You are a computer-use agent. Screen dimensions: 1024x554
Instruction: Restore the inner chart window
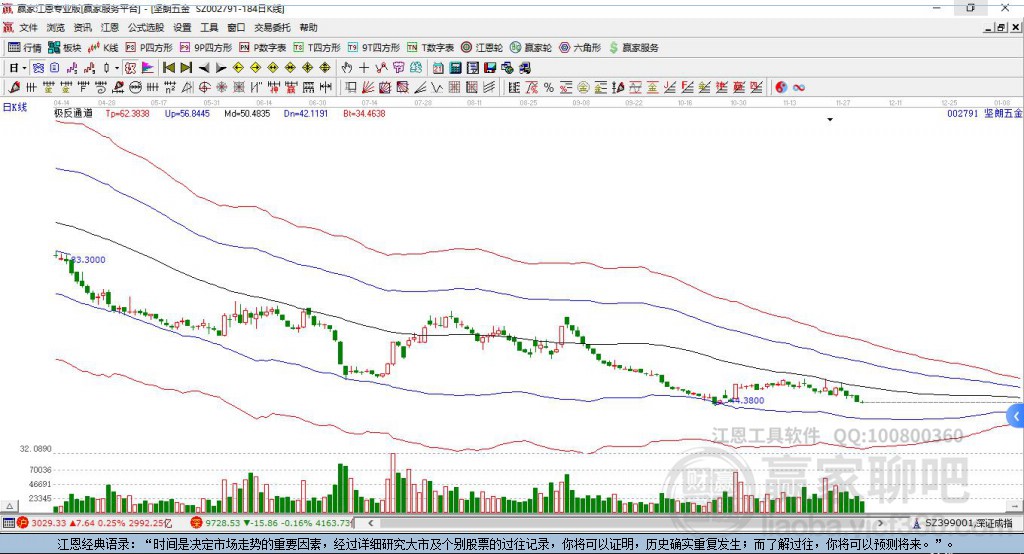point(1001,27)
